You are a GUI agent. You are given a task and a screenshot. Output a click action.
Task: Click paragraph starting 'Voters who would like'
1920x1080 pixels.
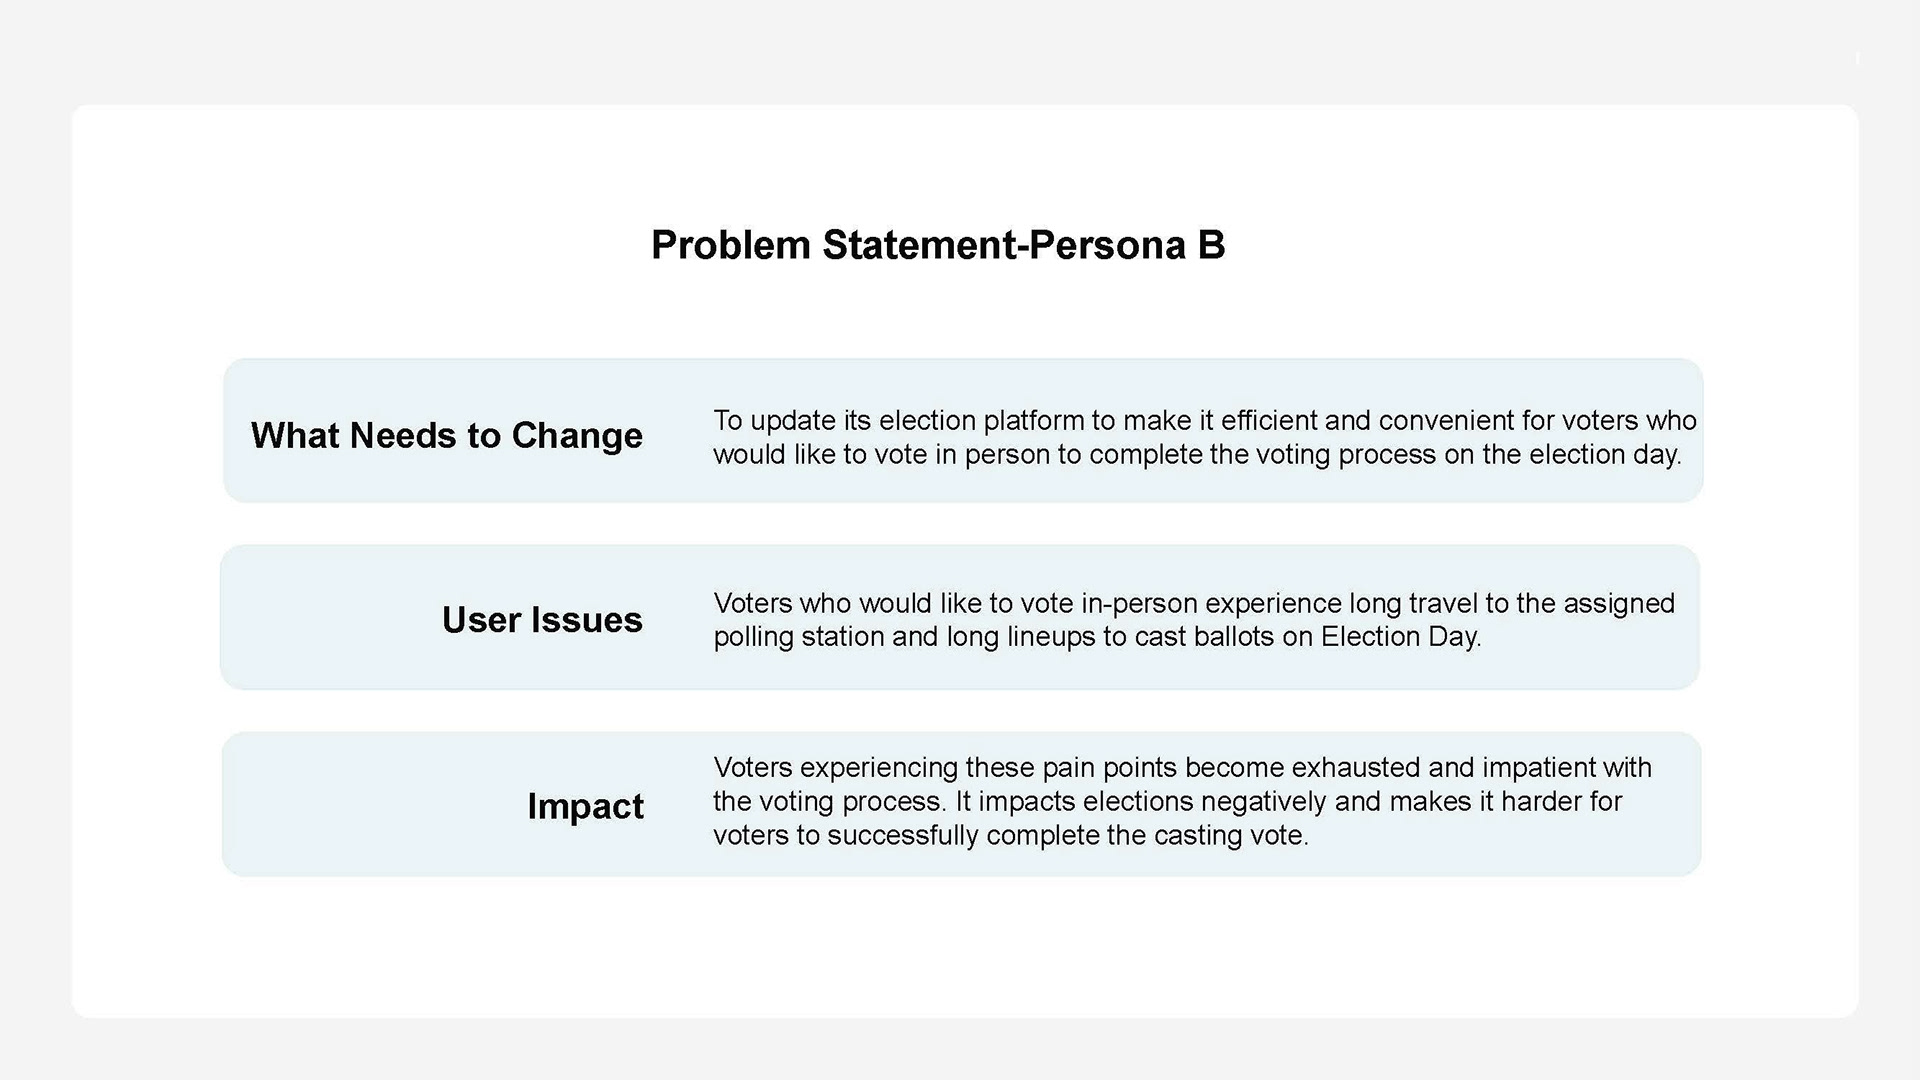click(1193, 620)
